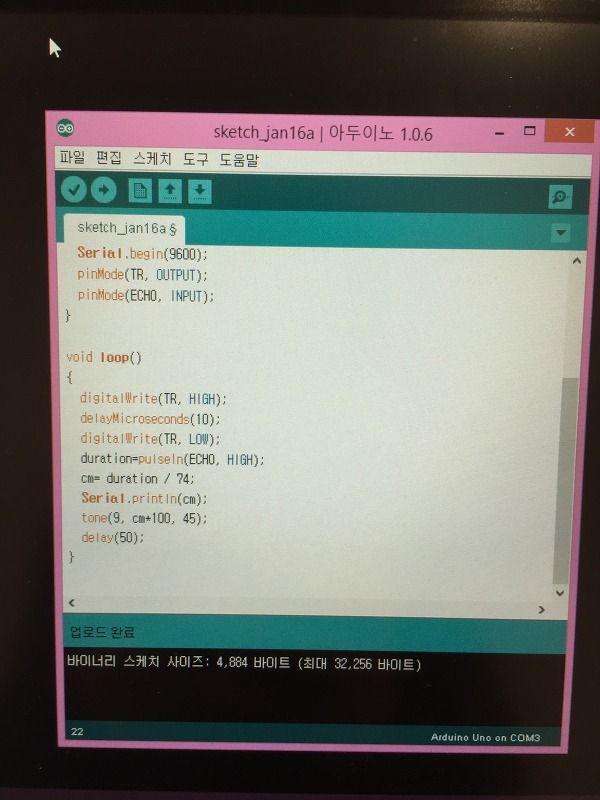Click the binary sketch size console message
The width and height of the screenshot is (600, 800).
(x=244, y=663)
